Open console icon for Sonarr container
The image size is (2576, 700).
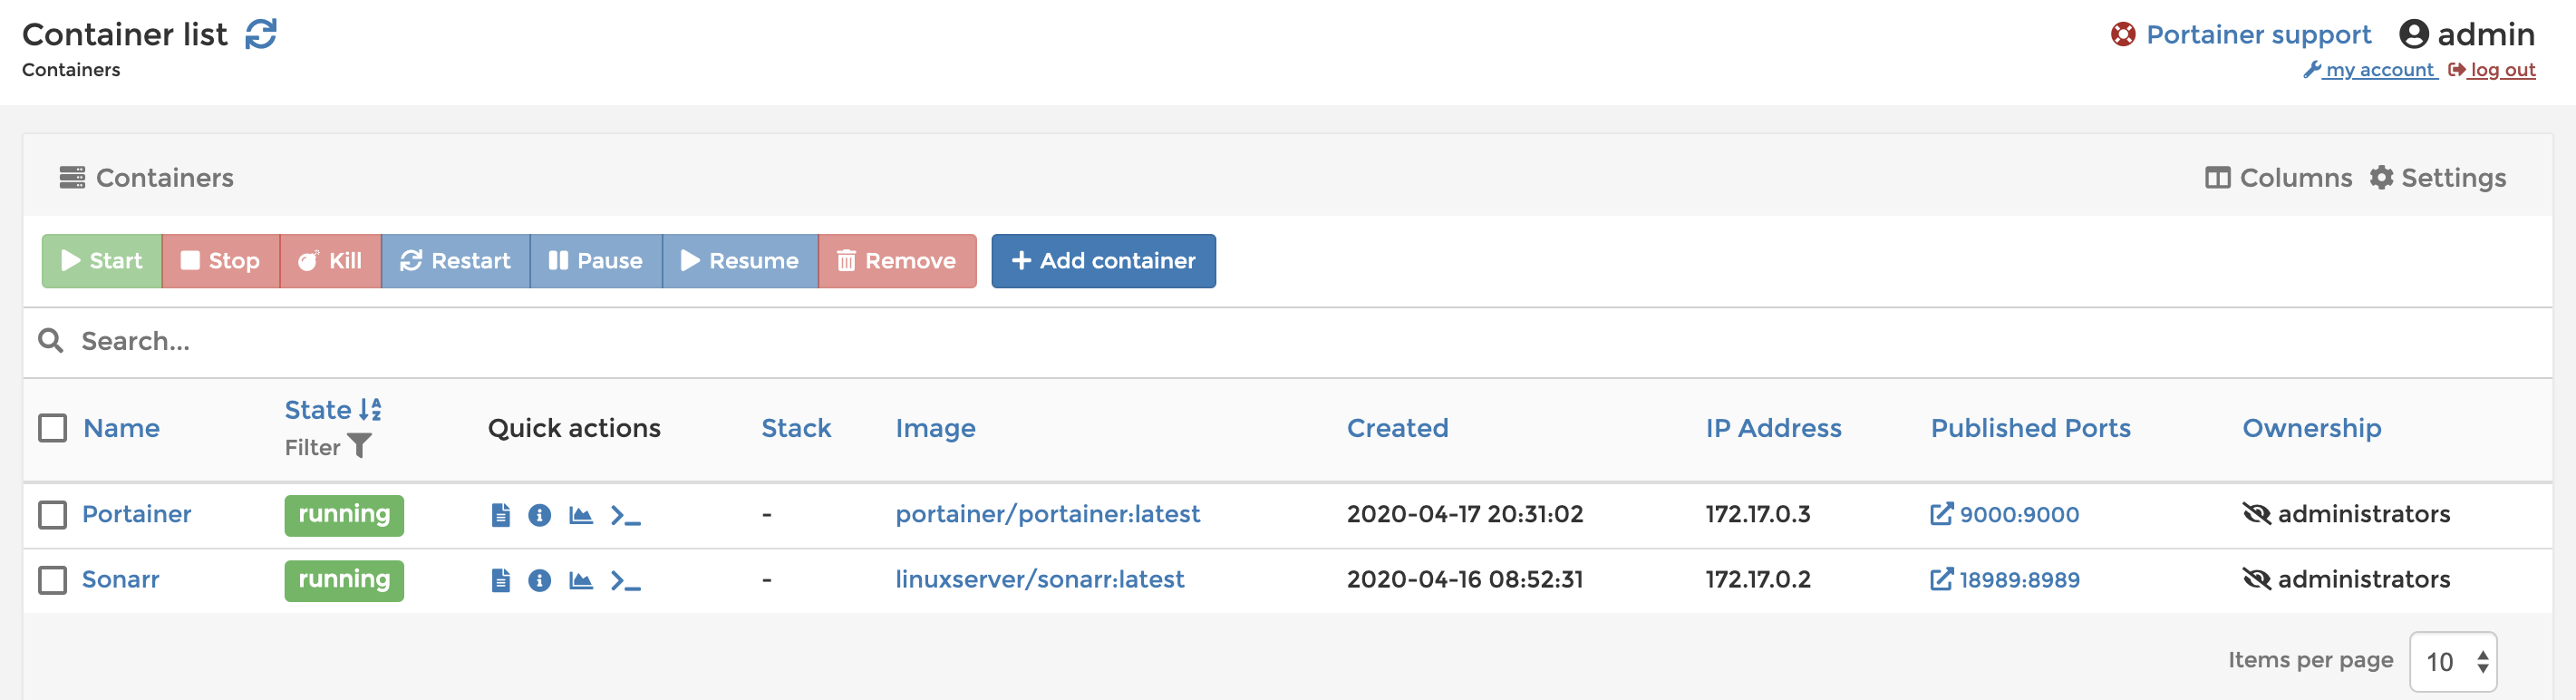[625, 580]
